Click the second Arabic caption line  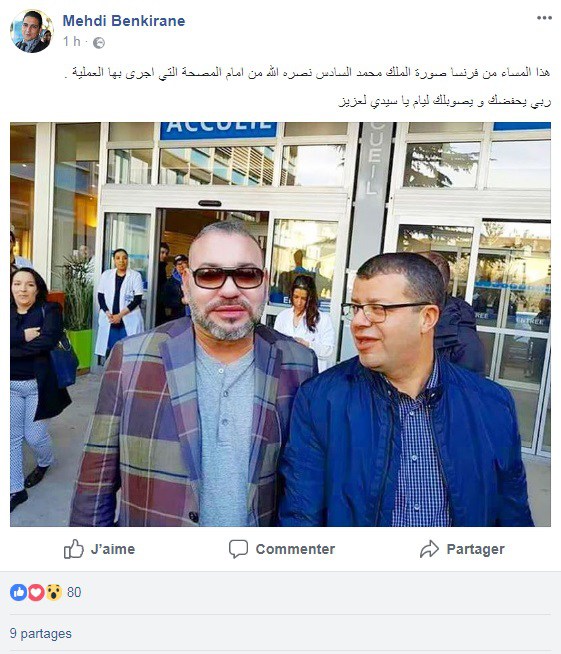pos(445,101)
